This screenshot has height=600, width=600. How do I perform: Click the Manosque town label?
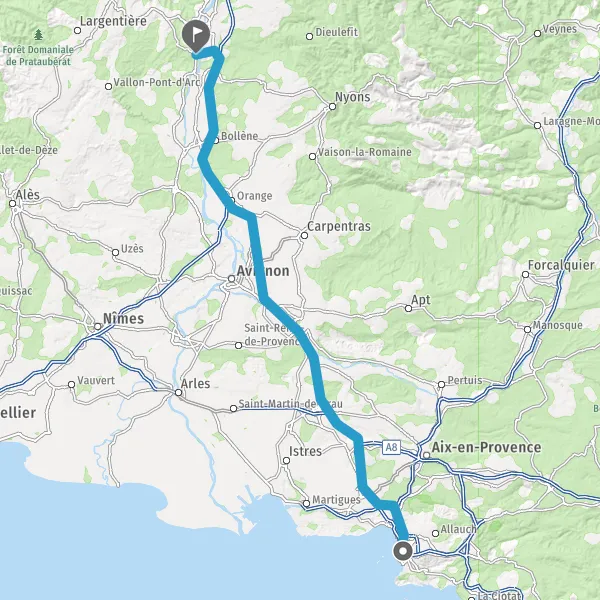point(558,325)
